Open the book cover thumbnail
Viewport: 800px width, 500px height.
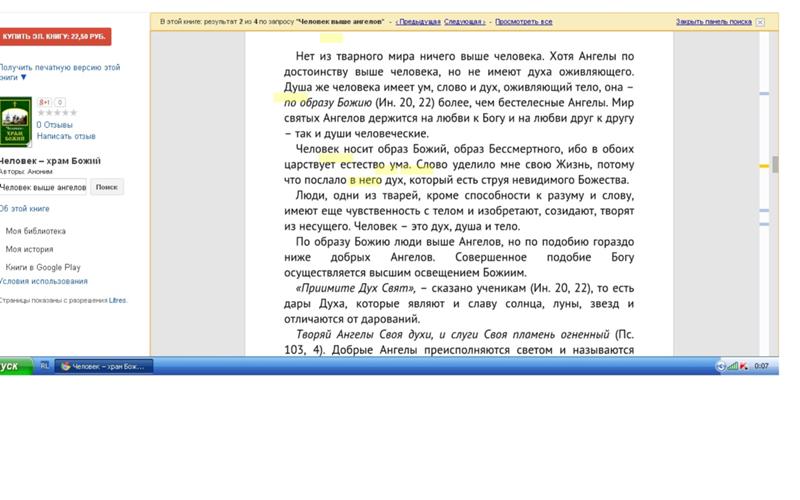point(15,121)
